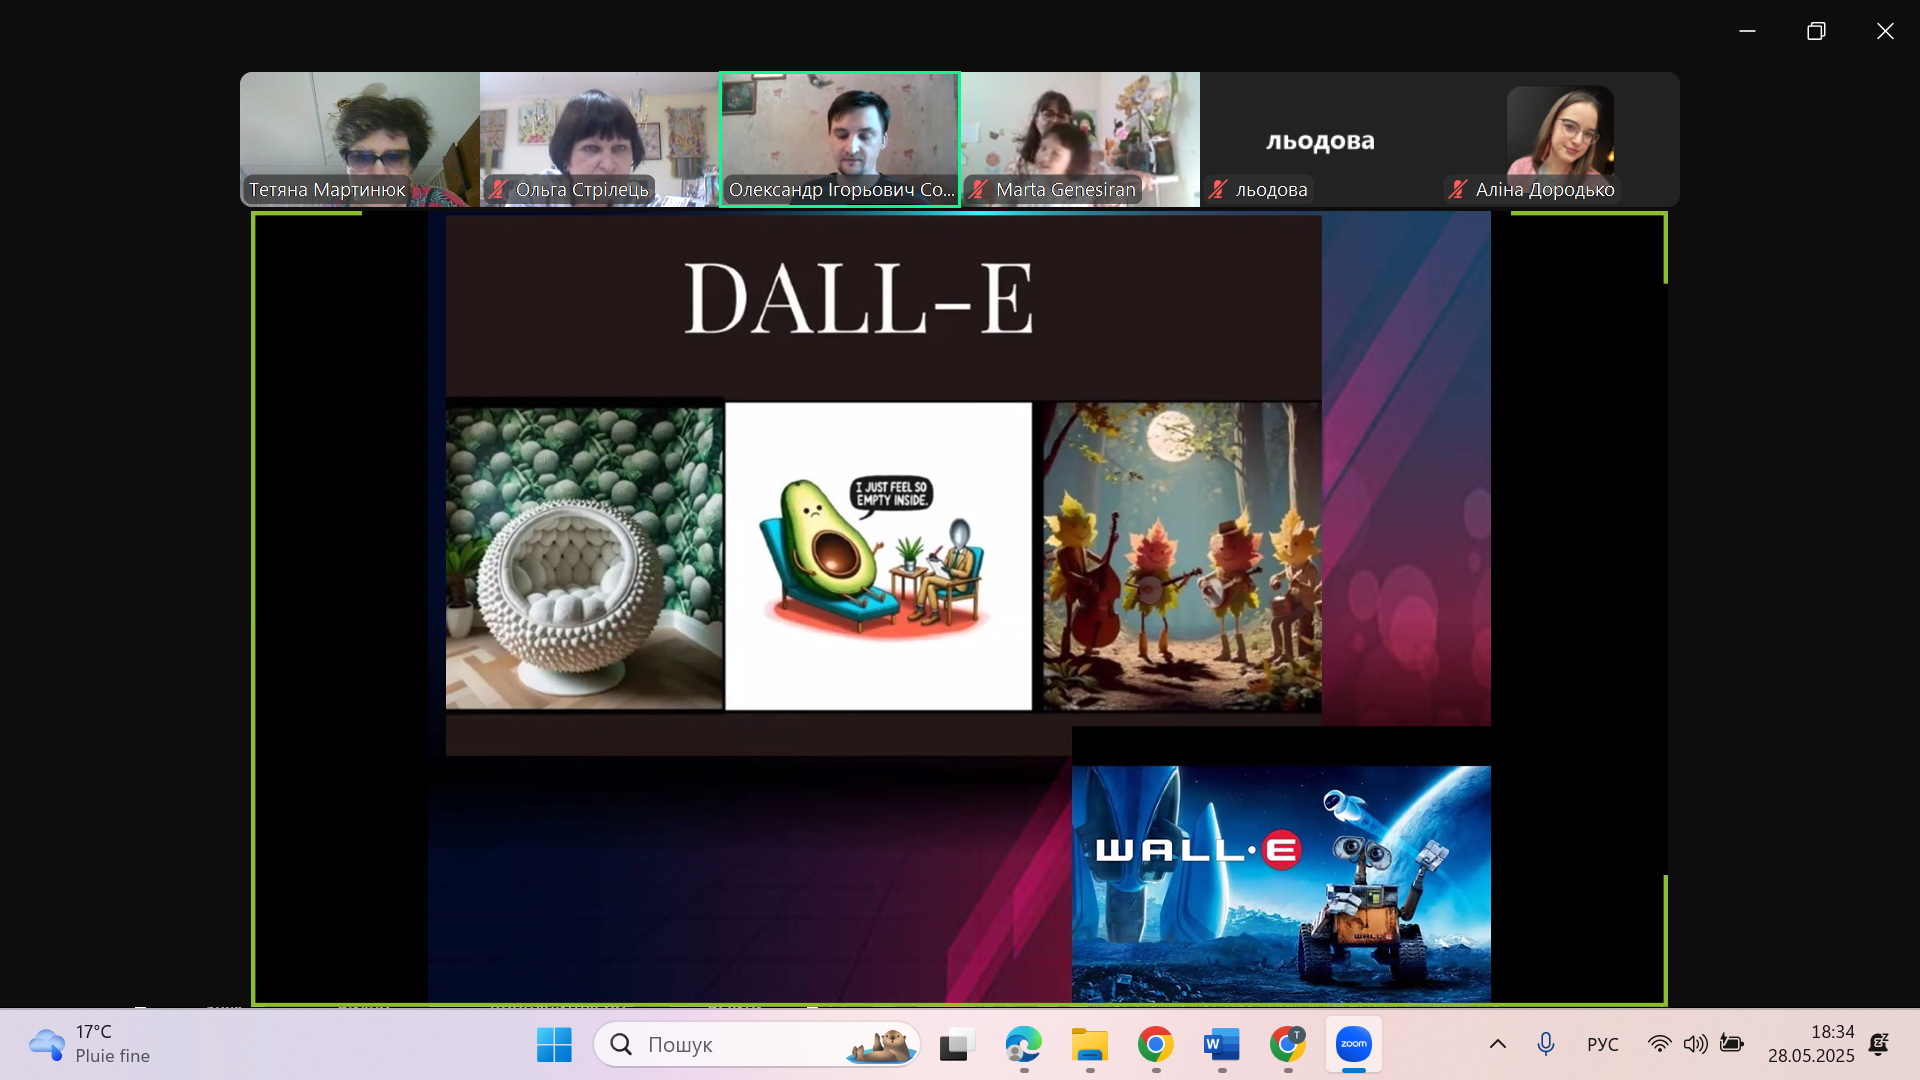Open File Explorer from the taskbar
Viewport: 1920px width, 1080px height.
click(x=1089, y=1045)
